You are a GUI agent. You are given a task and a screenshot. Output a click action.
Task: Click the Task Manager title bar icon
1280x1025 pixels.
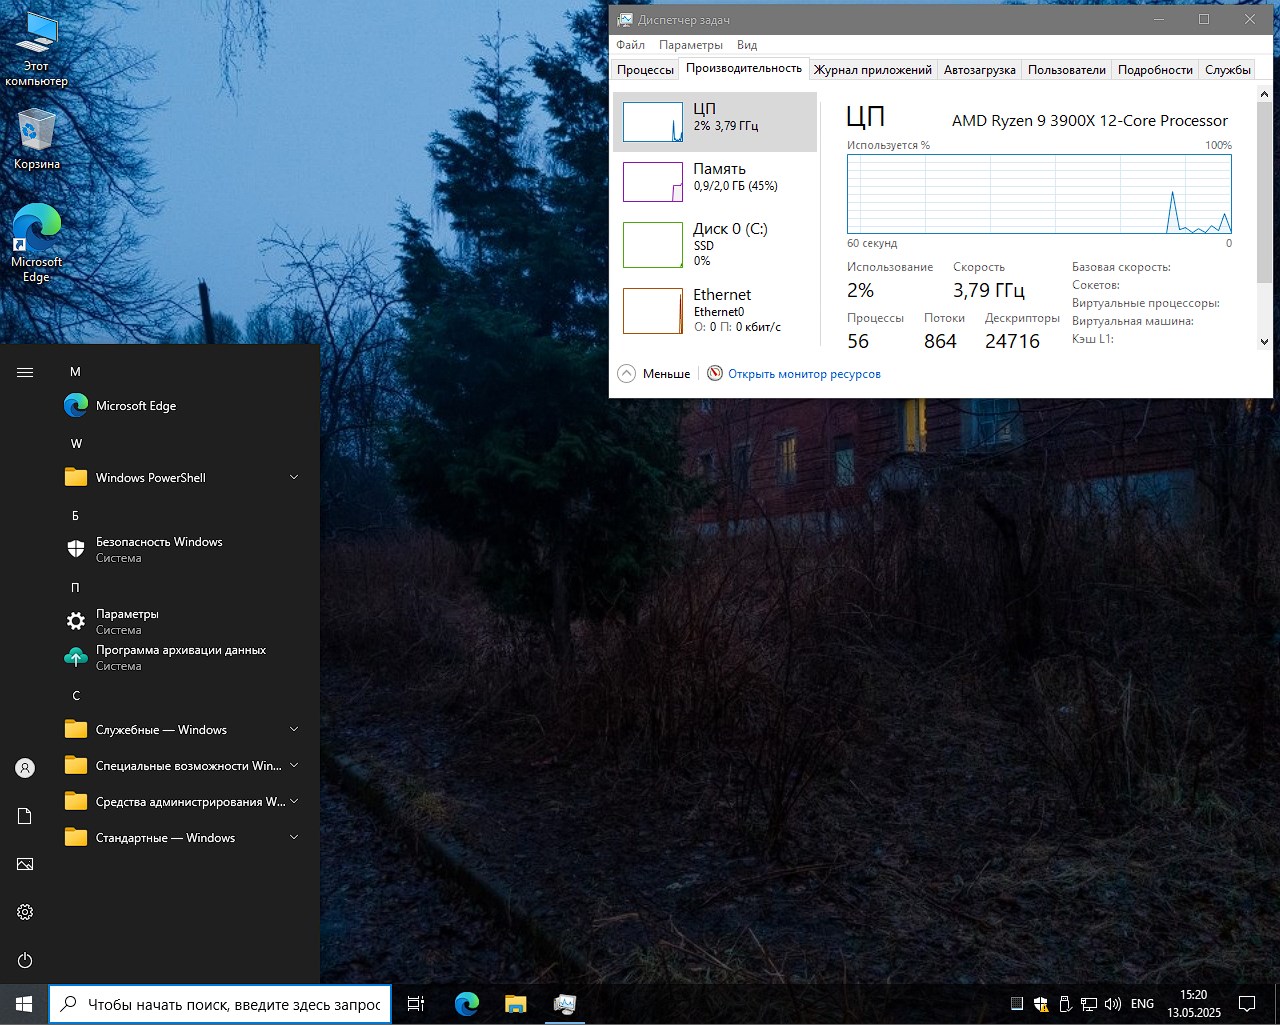tap(625, 19)
